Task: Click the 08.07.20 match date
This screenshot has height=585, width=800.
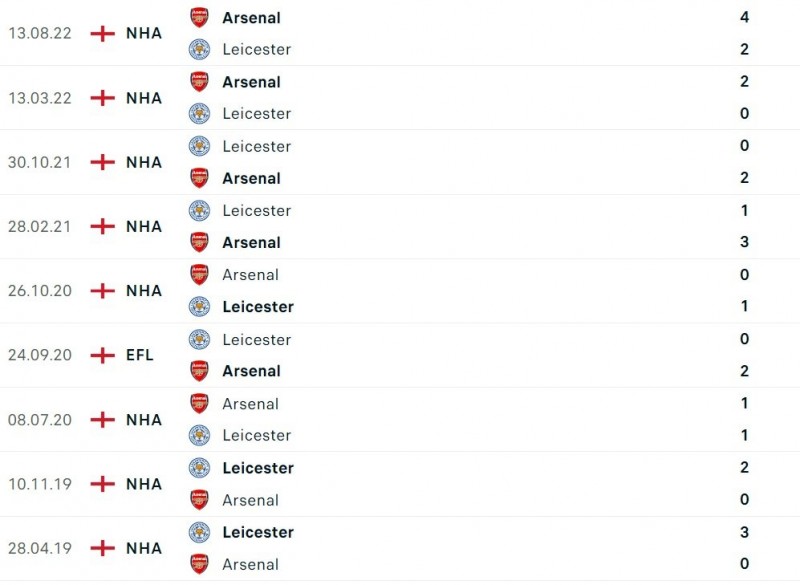Action: 39,420
